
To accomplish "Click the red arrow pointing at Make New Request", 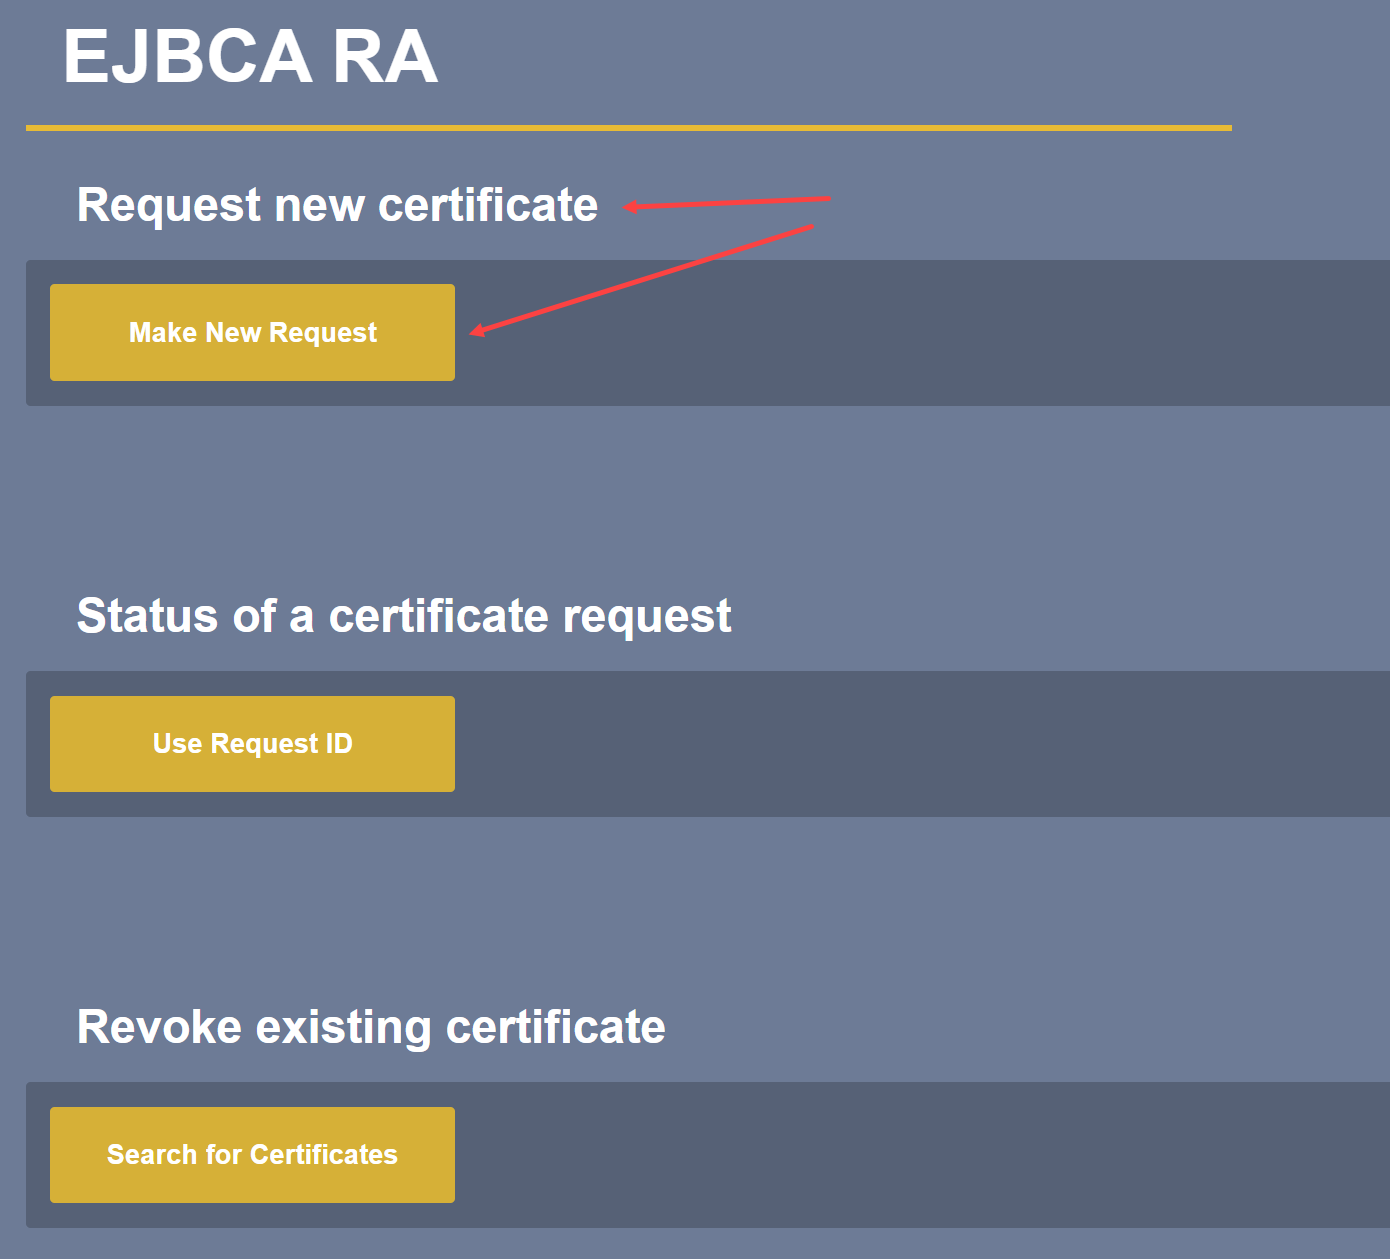I will pyautogui.click(x=640, y=279).
